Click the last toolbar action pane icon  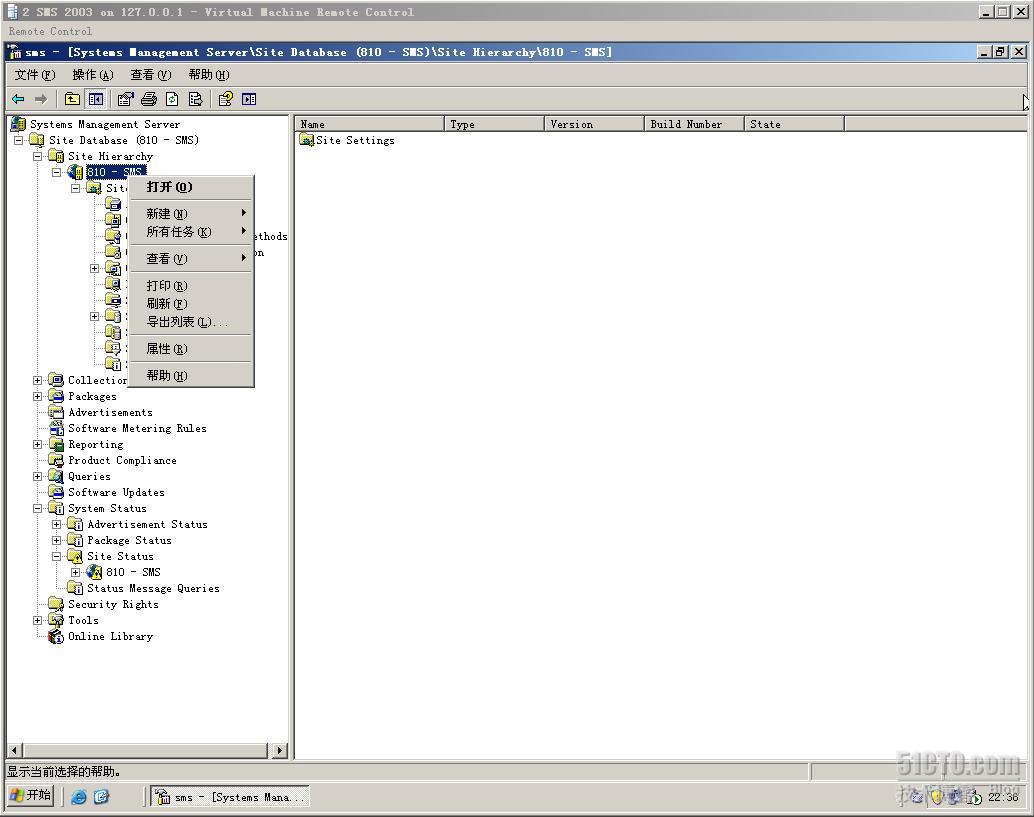[249, 99]
